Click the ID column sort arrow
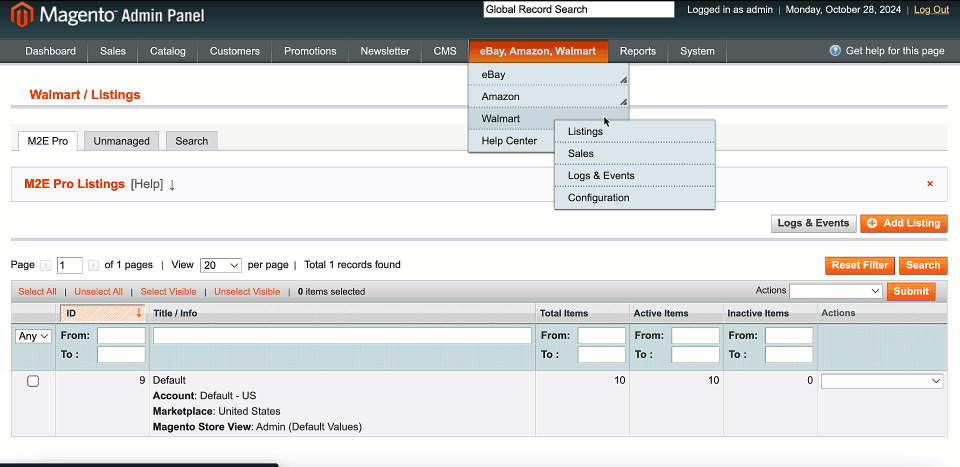The height and width of the screenshot is (467, 960). 139,313
